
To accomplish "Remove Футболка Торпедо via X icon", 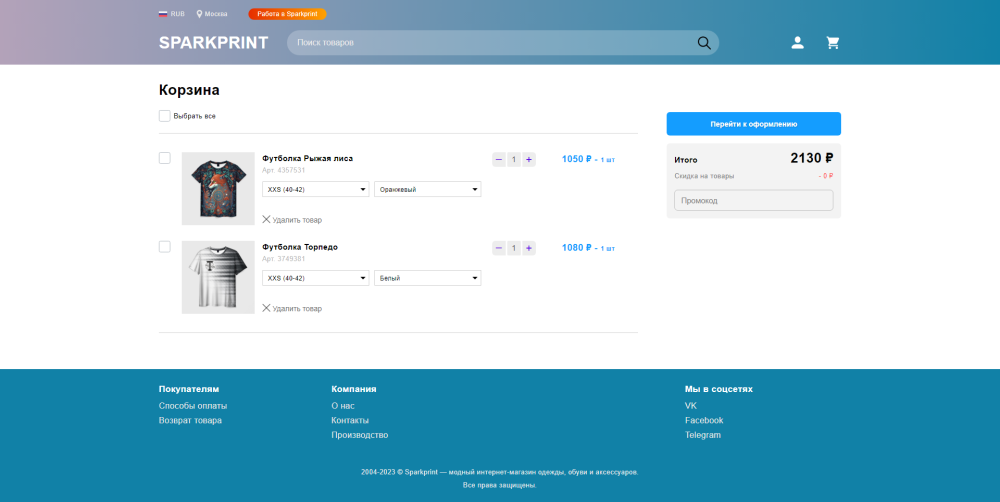I will [x=266, y=308].
